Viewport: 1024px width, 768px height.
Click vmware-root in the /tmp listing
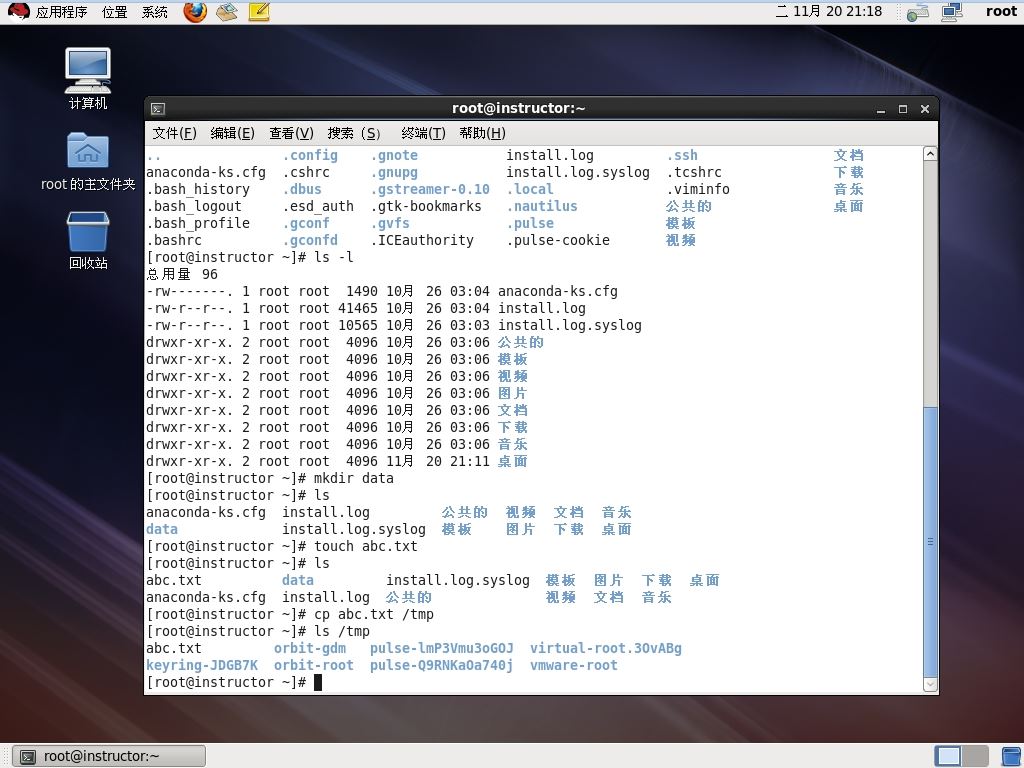(573, 665)
